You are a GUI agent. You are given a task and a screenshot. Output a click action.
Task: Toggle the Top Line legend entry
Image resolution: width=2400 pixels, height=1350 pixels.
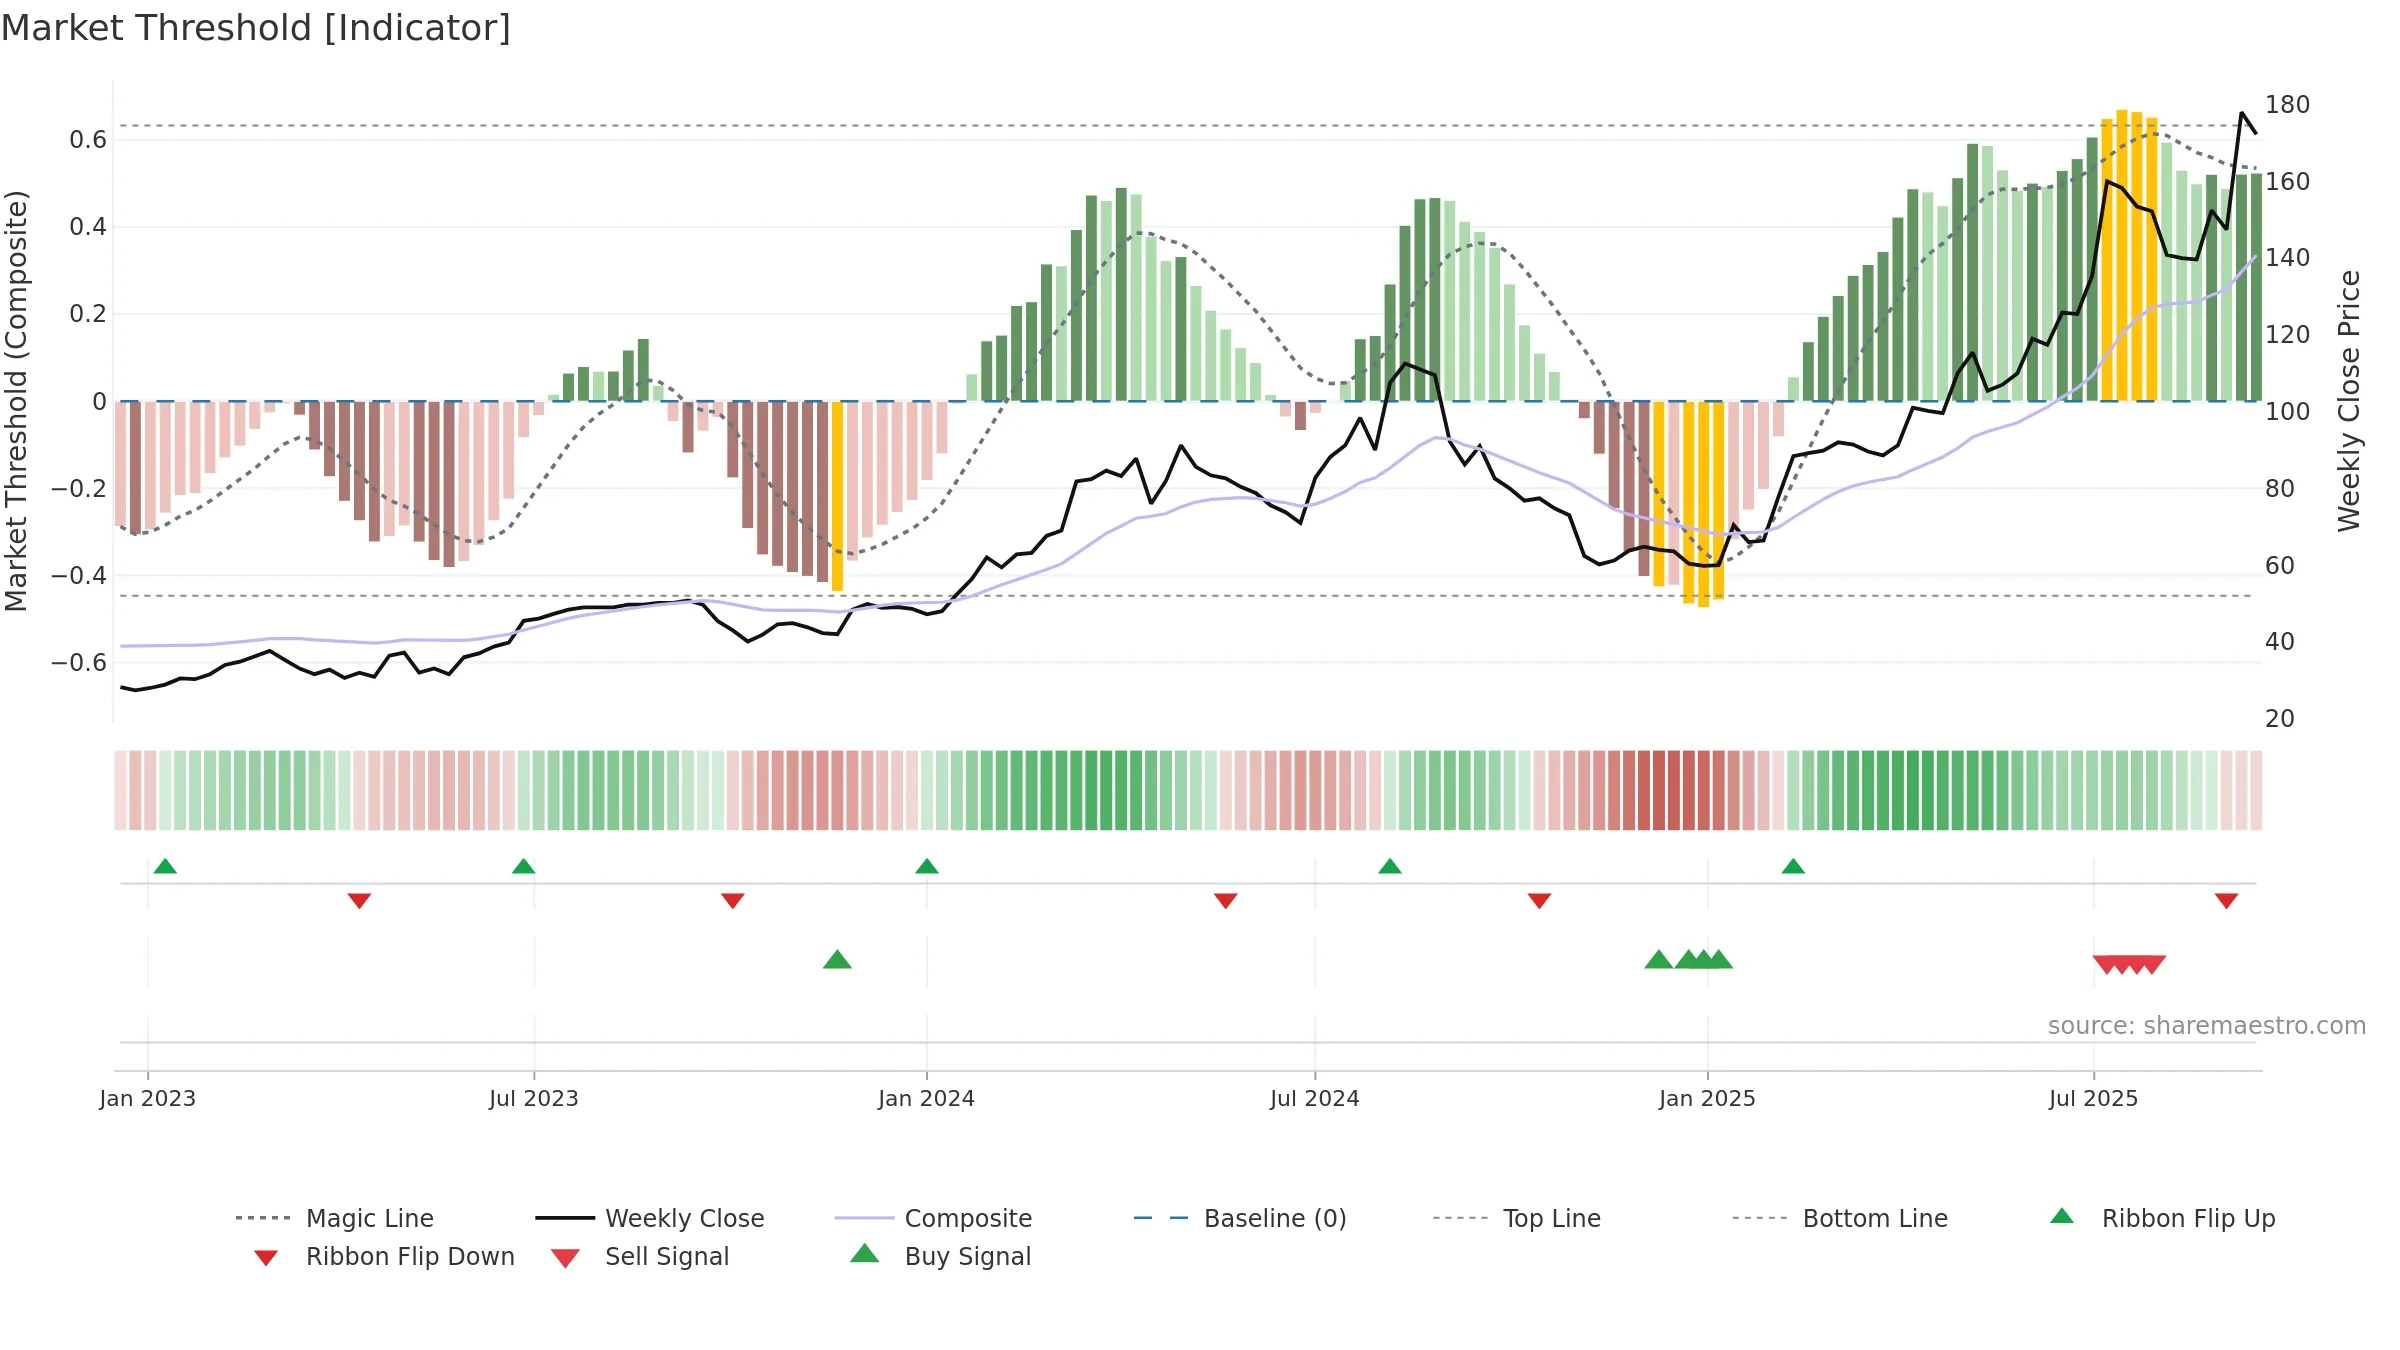(1517, 1218)
